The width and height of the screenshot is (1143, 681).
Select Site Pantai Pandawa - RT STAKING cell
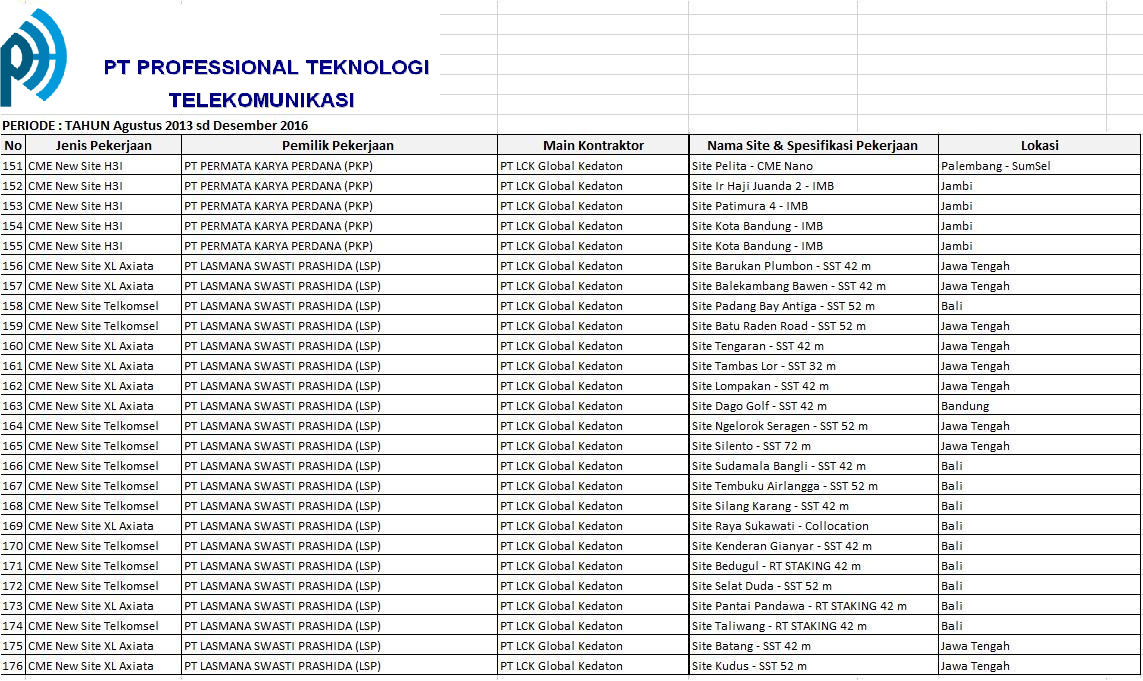799,606
